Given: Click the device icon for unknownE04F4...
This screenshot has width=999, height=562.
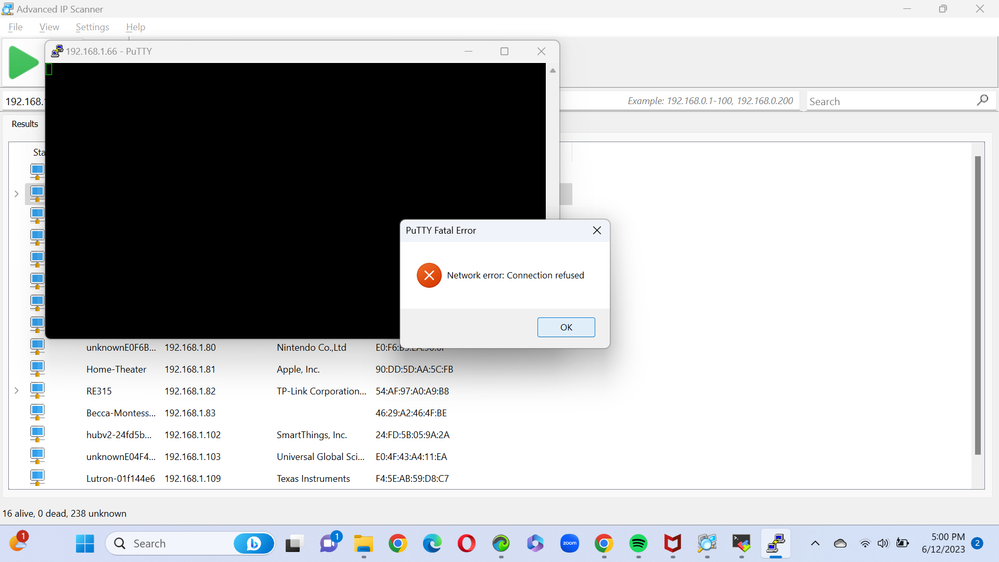Looking at the screenshot, I should [37, 456].
